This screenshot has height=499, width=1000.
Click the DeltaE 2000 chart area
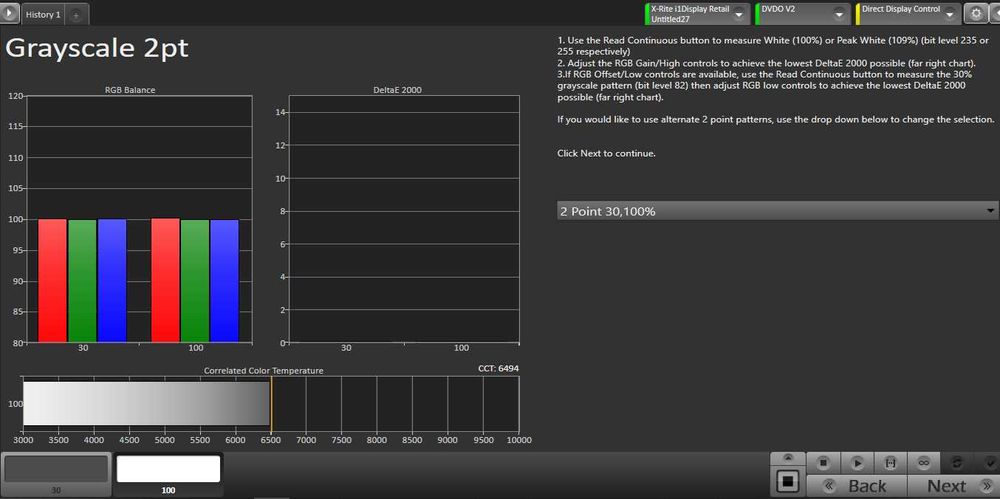coord(404,220)
